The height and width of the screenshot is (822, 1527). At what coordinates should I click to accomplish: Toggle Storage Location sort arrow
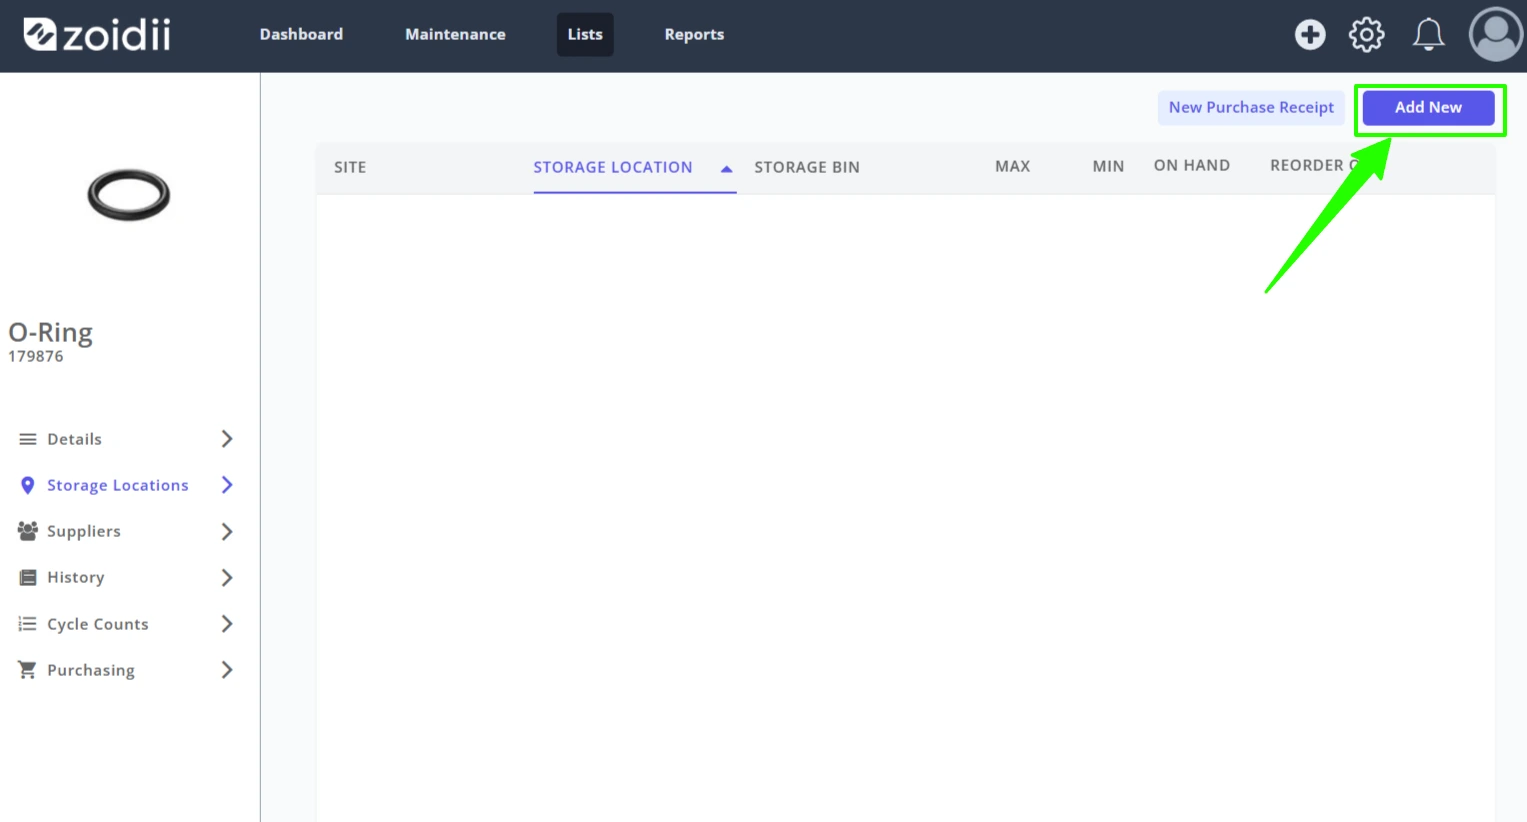[x=727, y=169]
